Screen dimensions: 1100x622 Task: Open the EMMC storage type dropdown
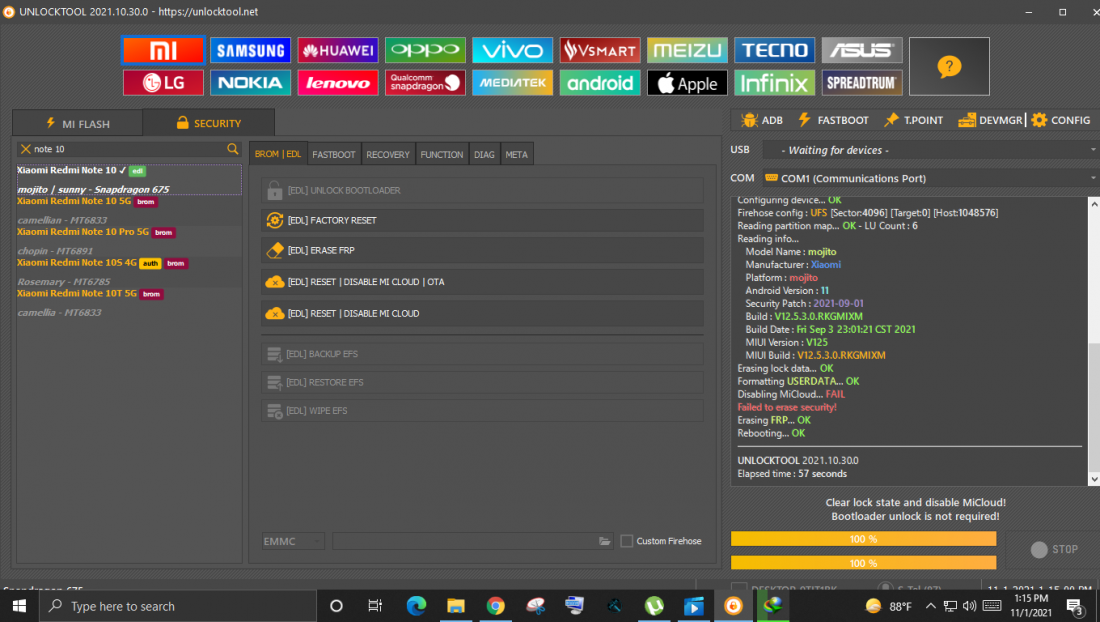(x=293, y=541)
